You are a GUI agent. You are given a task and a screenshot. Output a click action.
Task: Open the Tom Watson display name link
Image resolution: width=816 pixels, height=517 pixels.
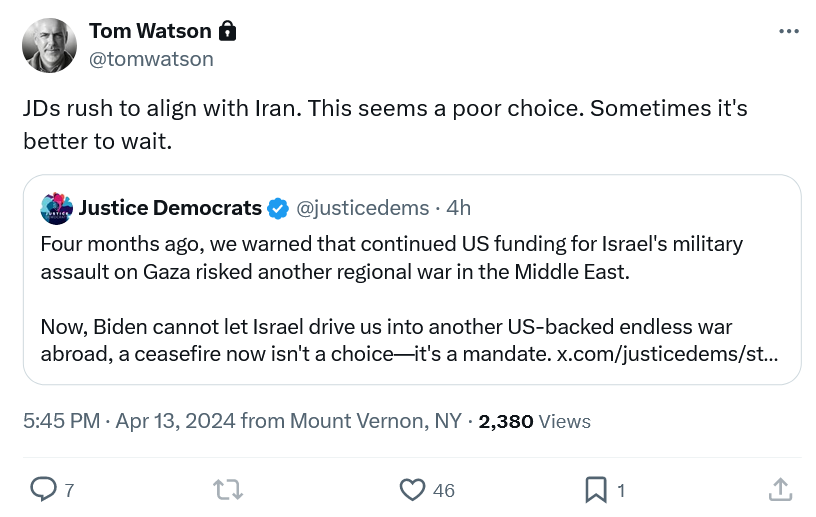[x=150, y=32]
